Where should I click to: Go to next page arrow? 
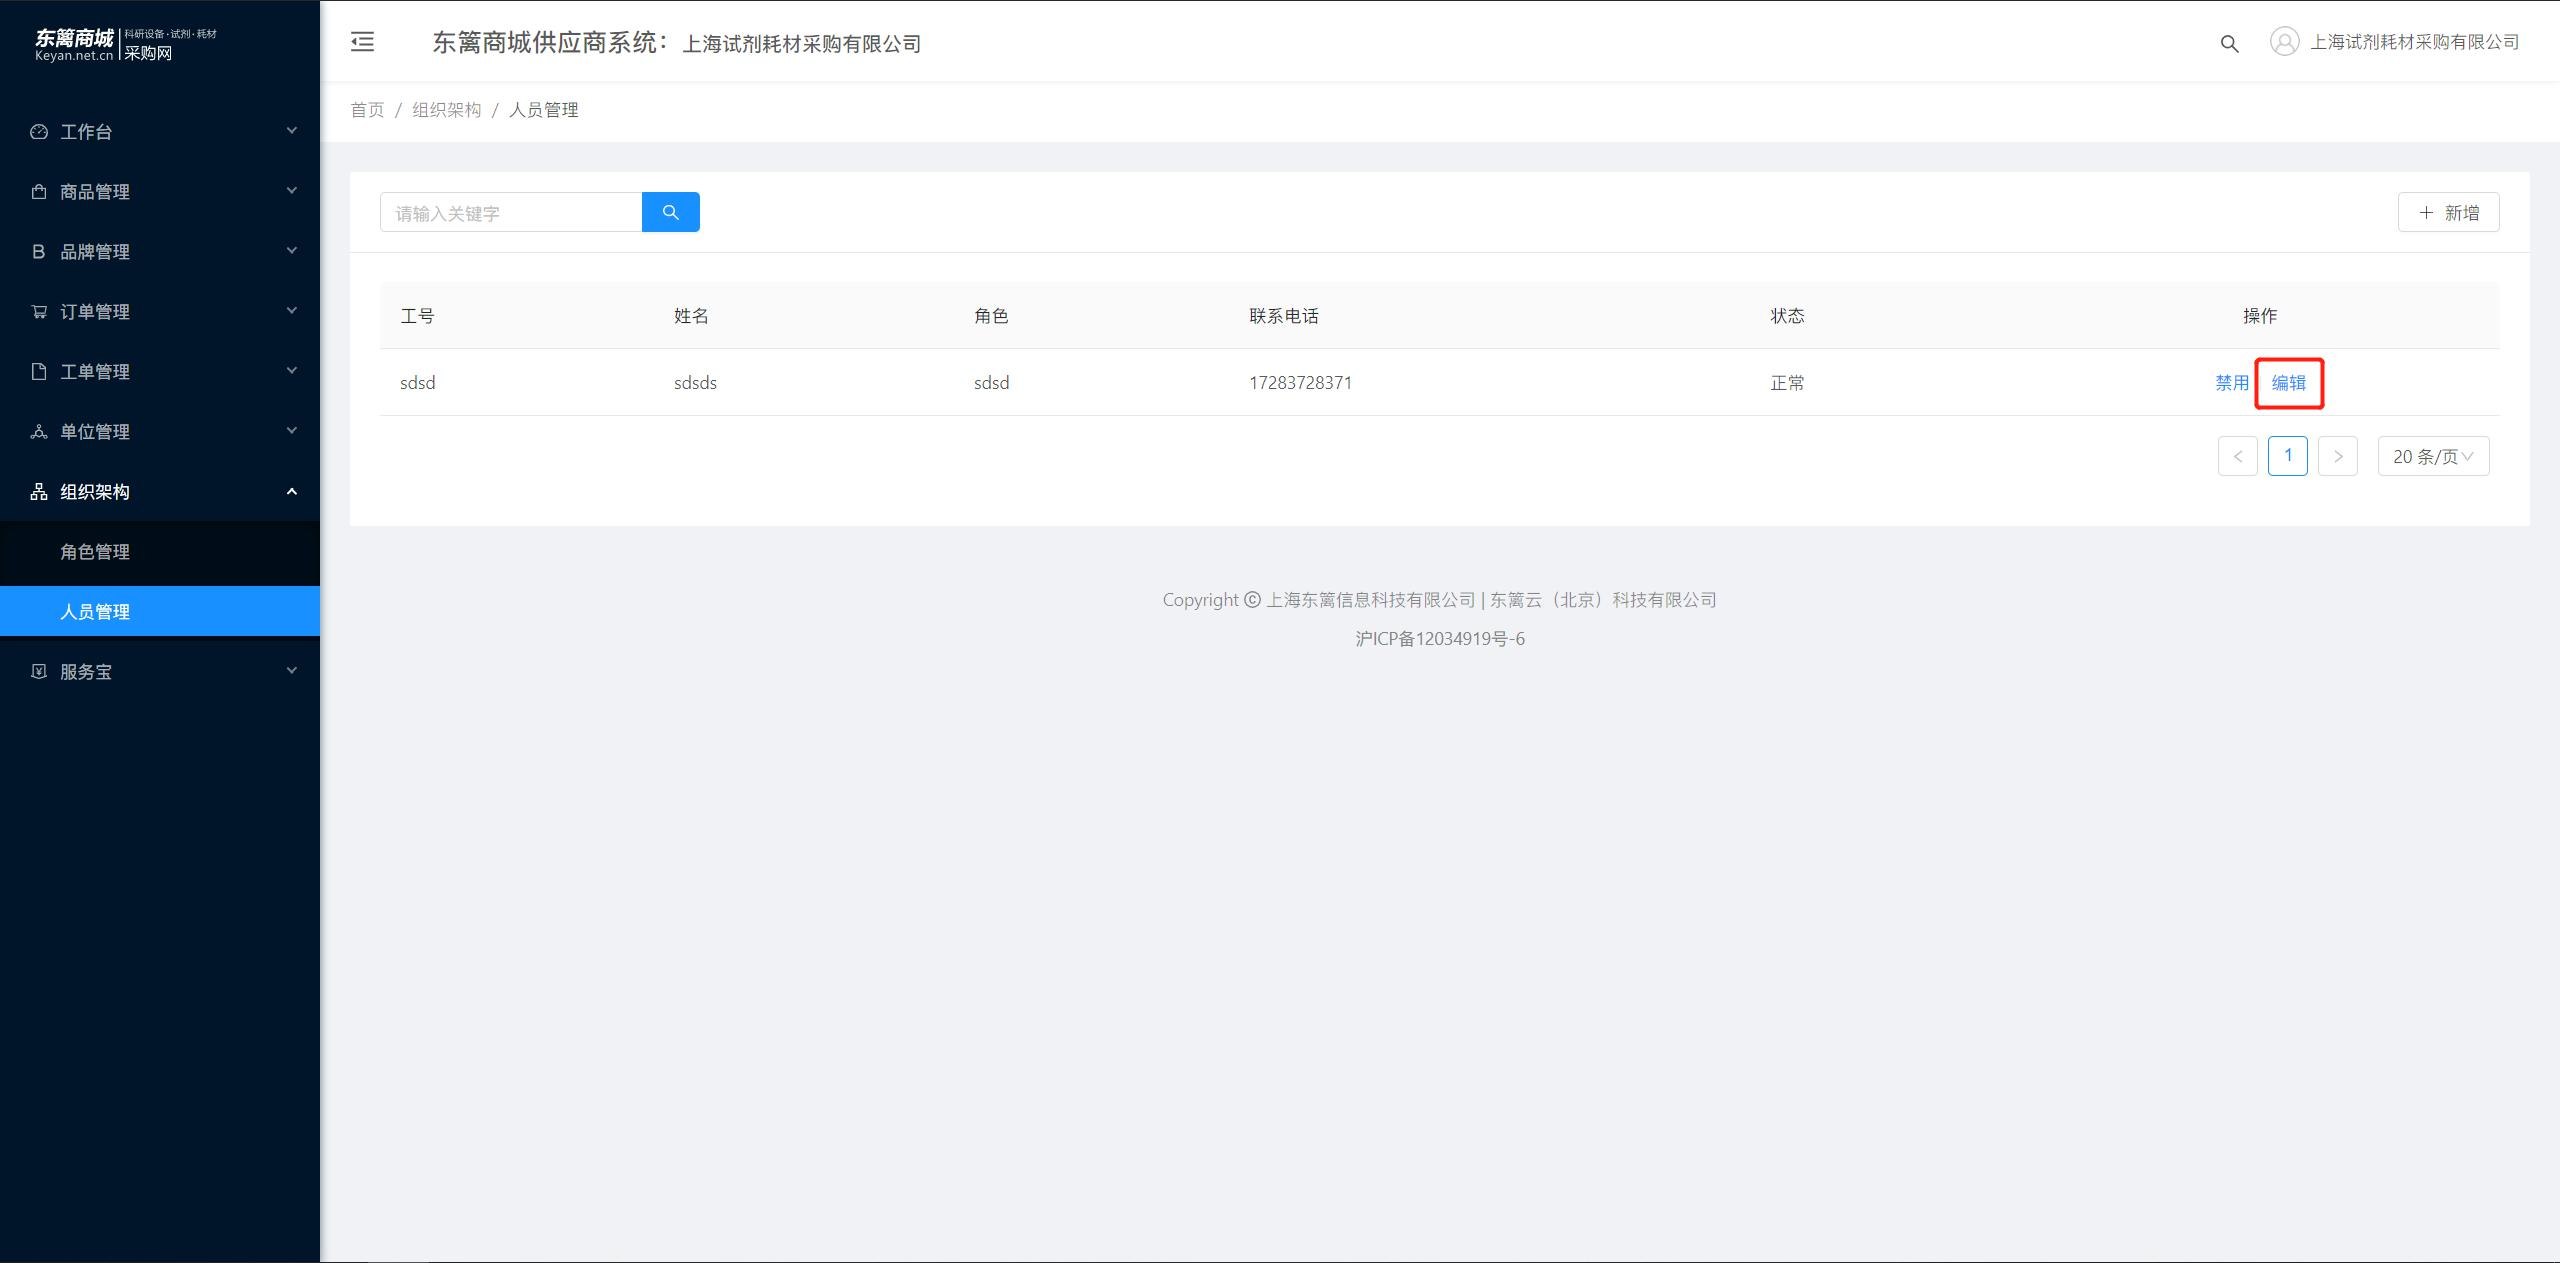click(x=2338, y=456)
